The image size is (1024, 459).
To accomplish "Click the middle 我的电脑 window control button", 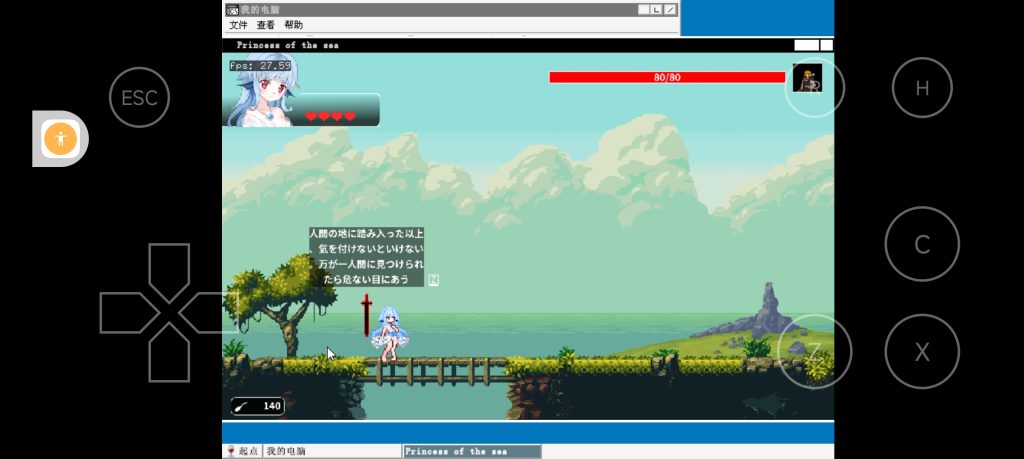I will coord(657,10).
